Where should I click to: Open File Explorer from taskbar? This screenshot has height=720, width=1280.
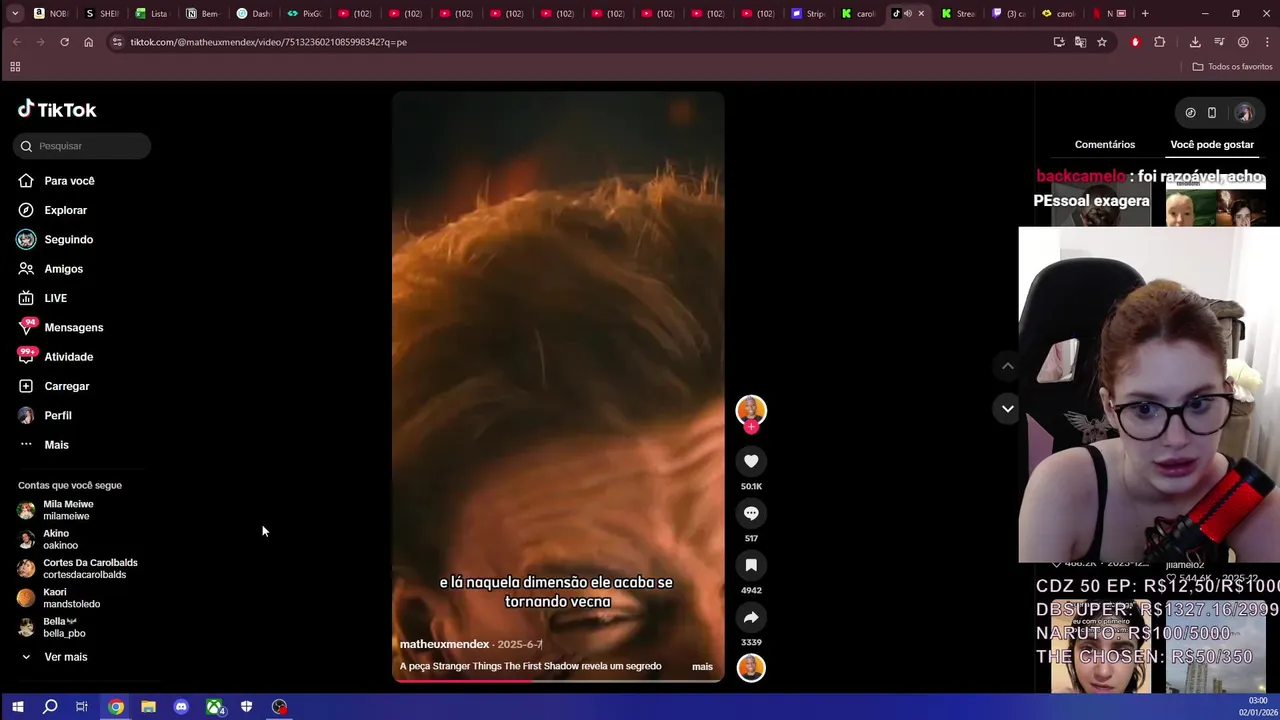[x=148, y=707]
